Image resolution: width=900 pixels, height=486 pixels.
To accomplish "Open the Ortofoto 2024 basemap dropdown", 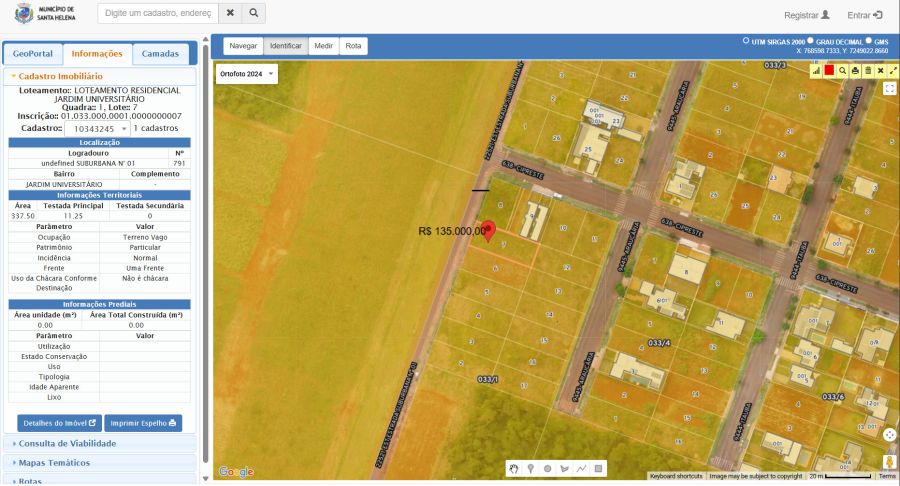I will pos(246,74).
